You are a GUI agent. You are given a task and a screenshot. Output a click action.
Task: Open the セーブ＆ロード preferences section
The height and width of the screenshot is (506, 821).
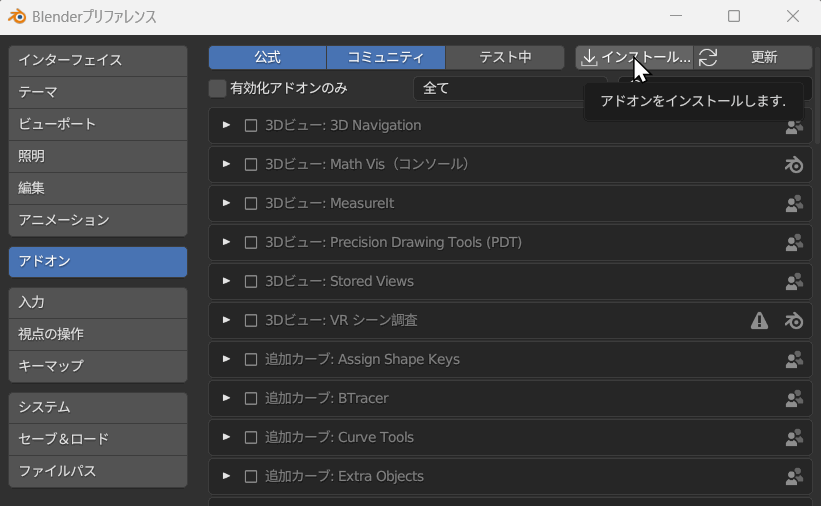(98, 439)
